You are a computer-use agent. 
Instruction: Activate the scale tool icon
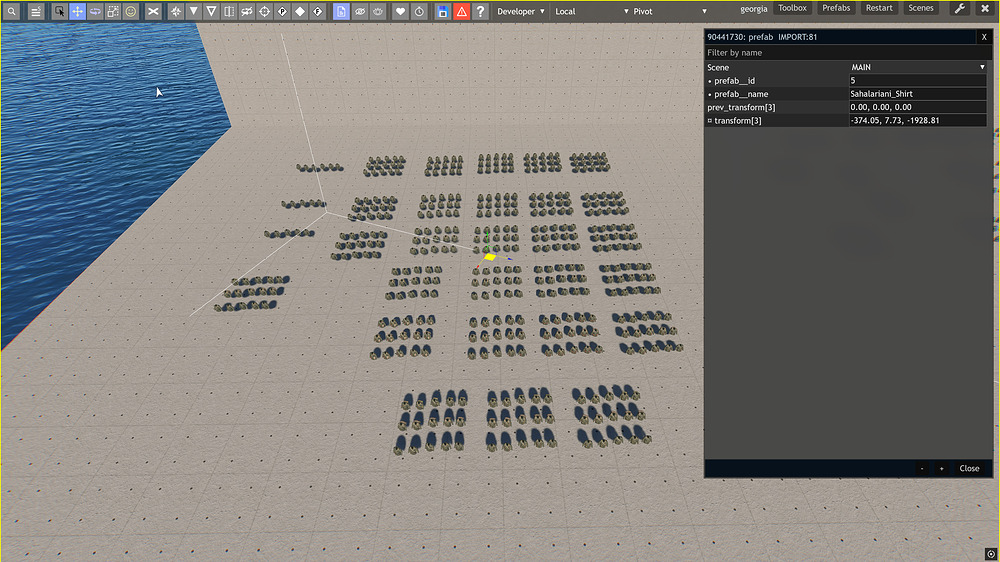coord(113,11)
